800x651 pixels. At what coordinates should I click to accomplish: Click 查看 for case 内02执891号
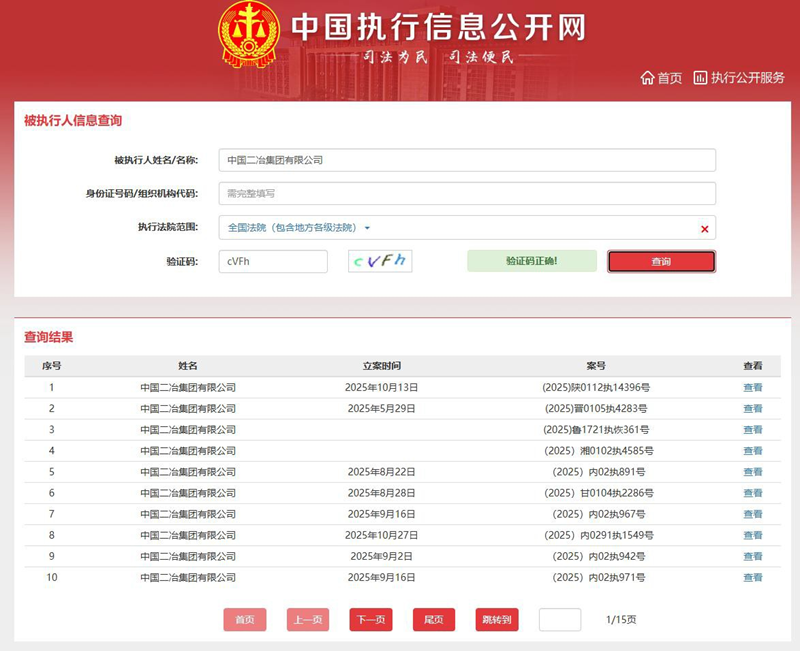coord(752,472)
